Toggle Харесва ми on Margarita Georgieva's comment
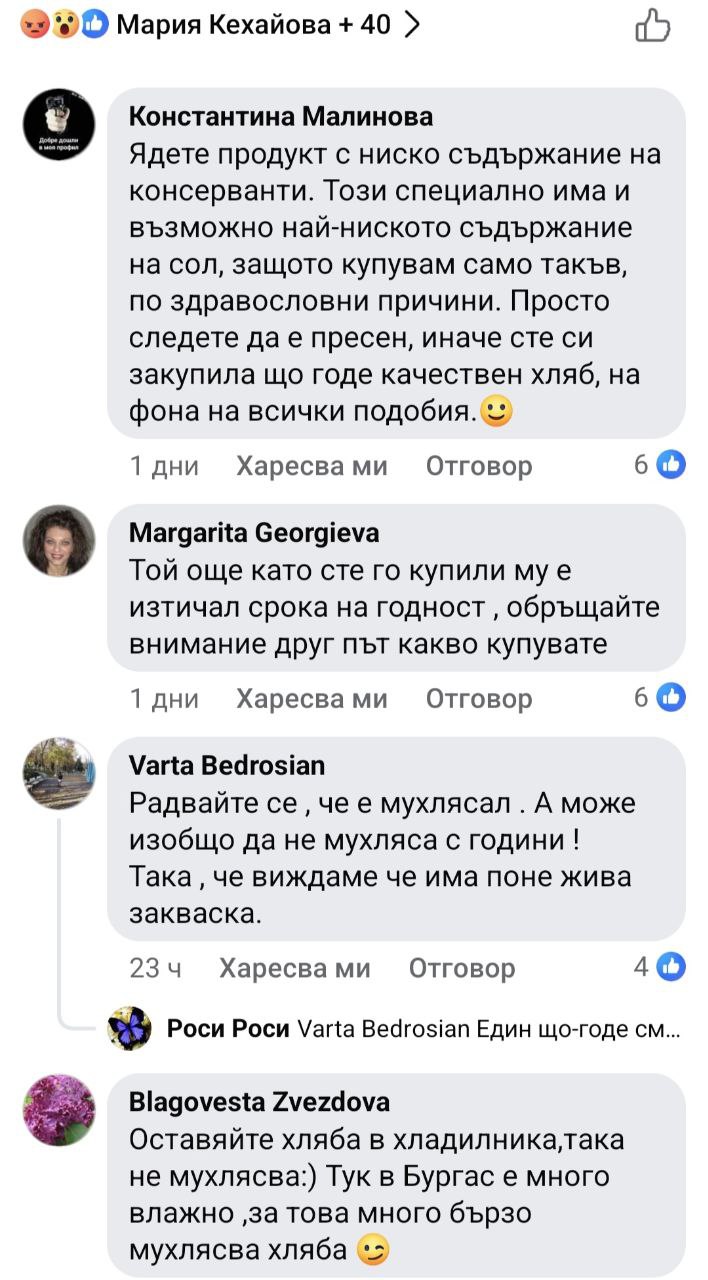Image resolution: width=708 pixels, height=1280 pixels. click(x=312, y=699)
